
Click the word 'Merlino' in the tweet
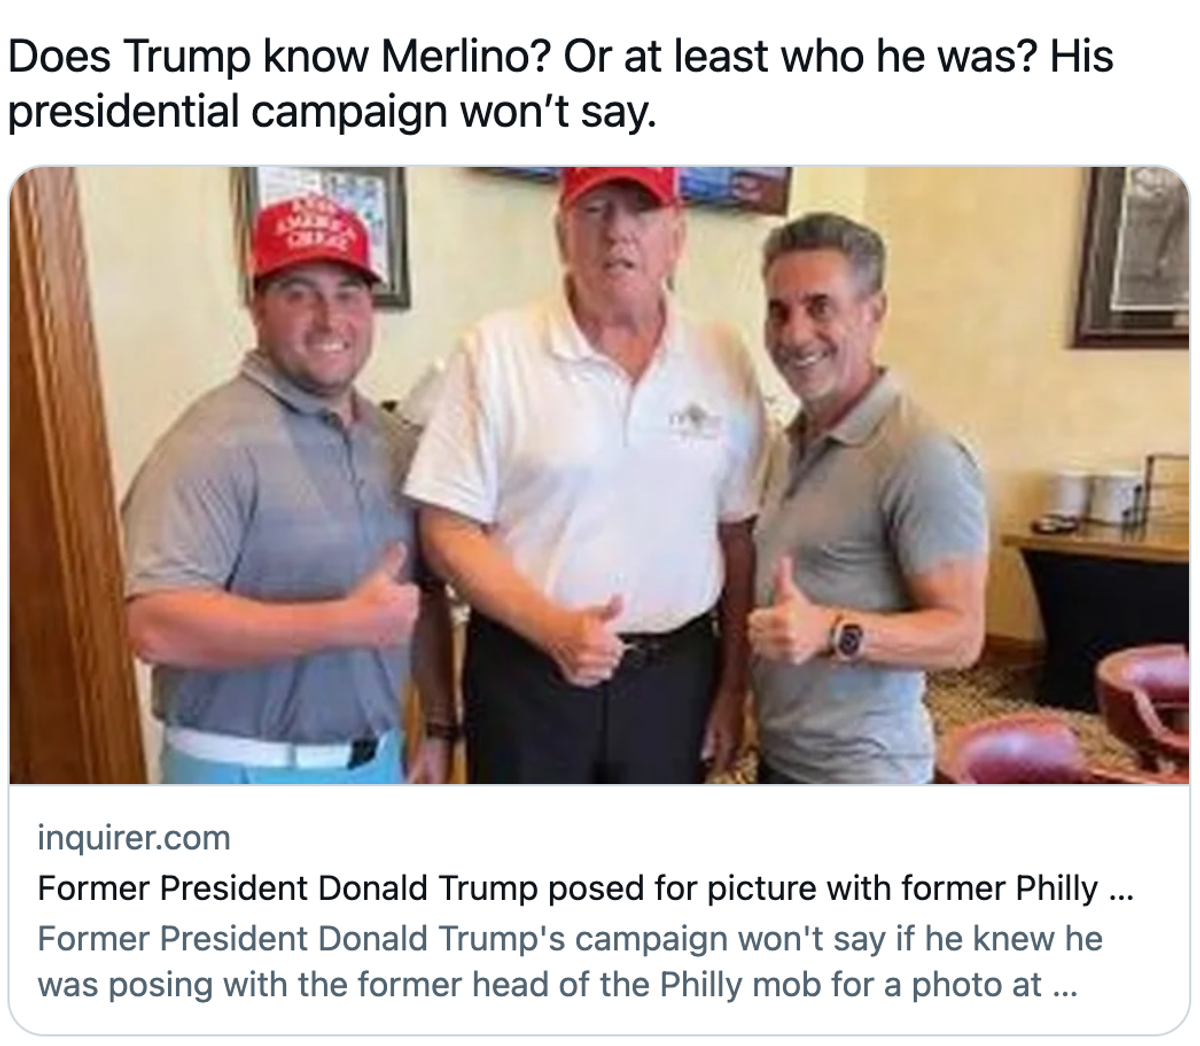coord(464,57)
